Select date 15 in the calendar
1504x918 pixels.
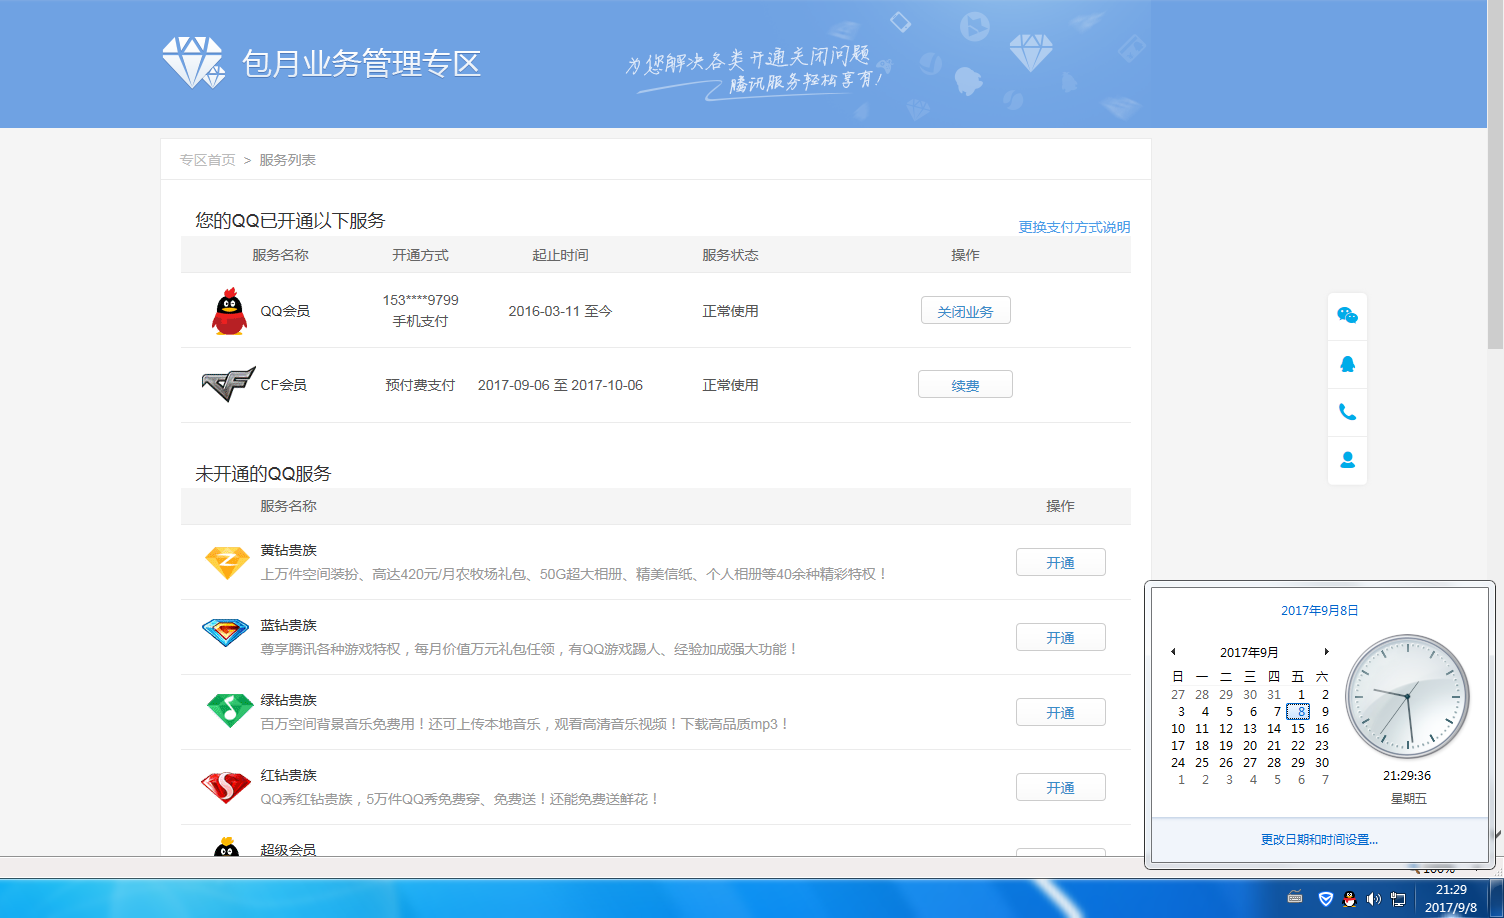pyautogui.click(x=1298, y=729)
